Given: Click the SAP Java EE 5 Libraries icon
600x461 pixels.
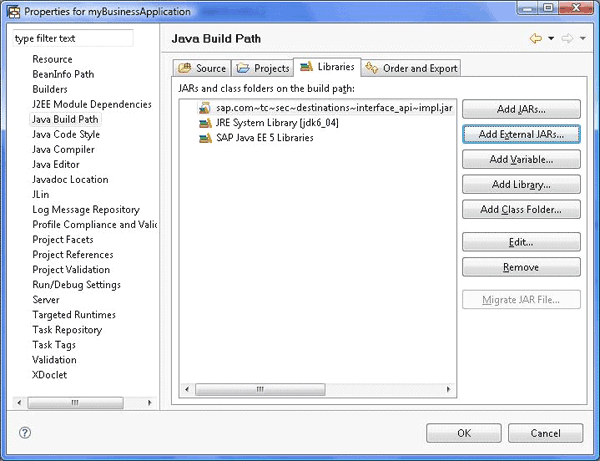Looking at the screenshot, I should coord(205,138).
